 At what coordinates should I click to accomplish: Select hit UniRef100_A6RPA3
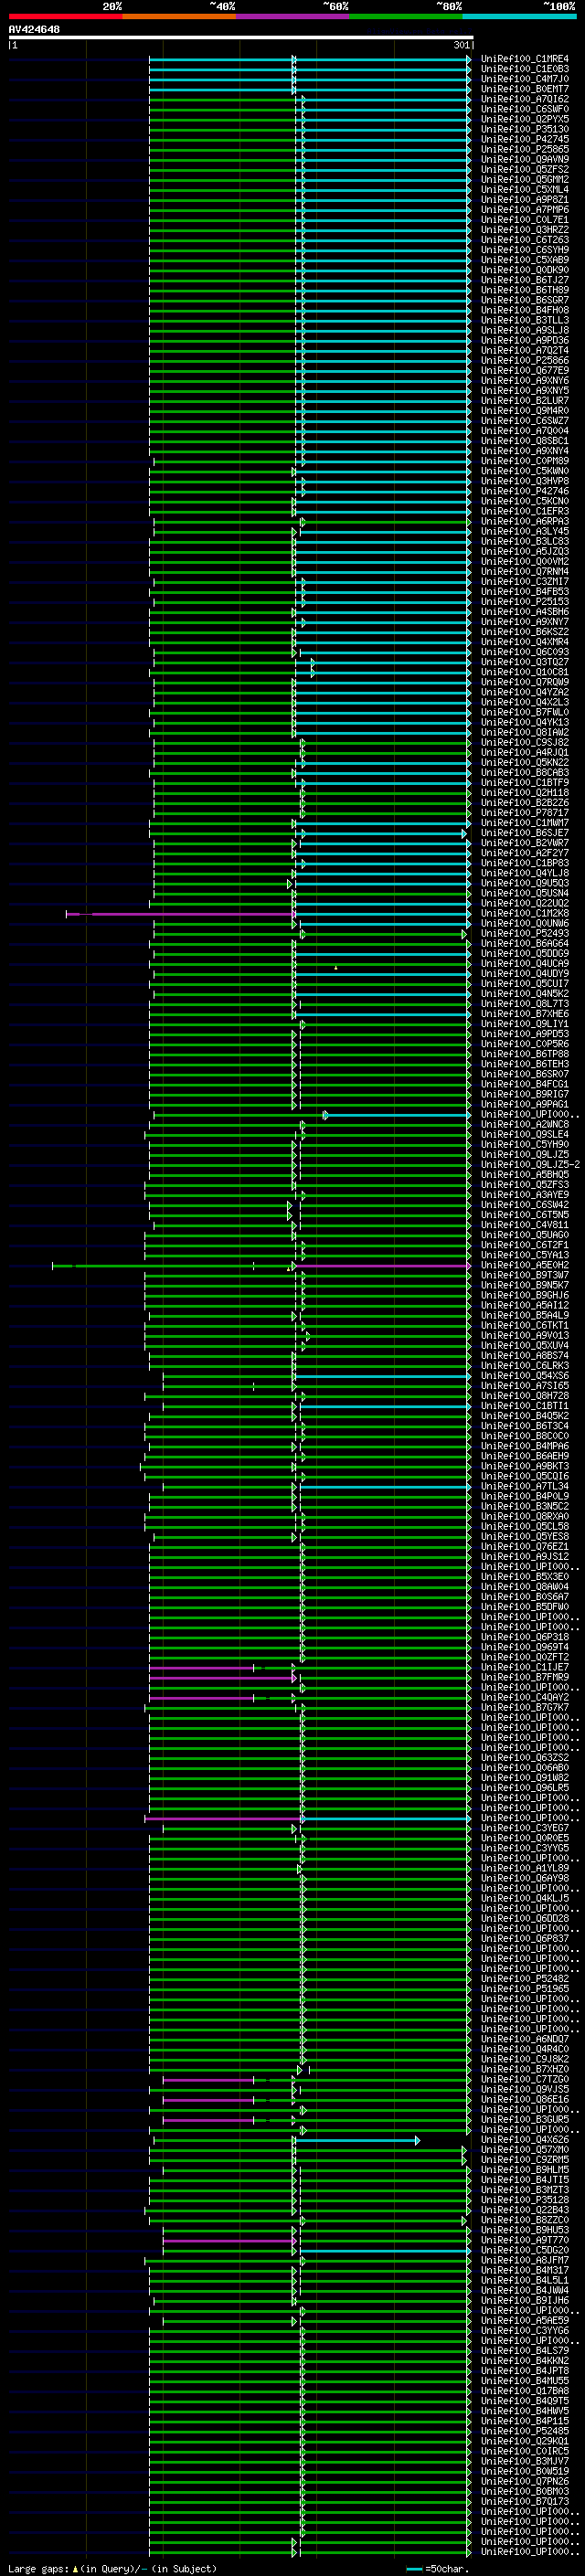coord(525,521)
